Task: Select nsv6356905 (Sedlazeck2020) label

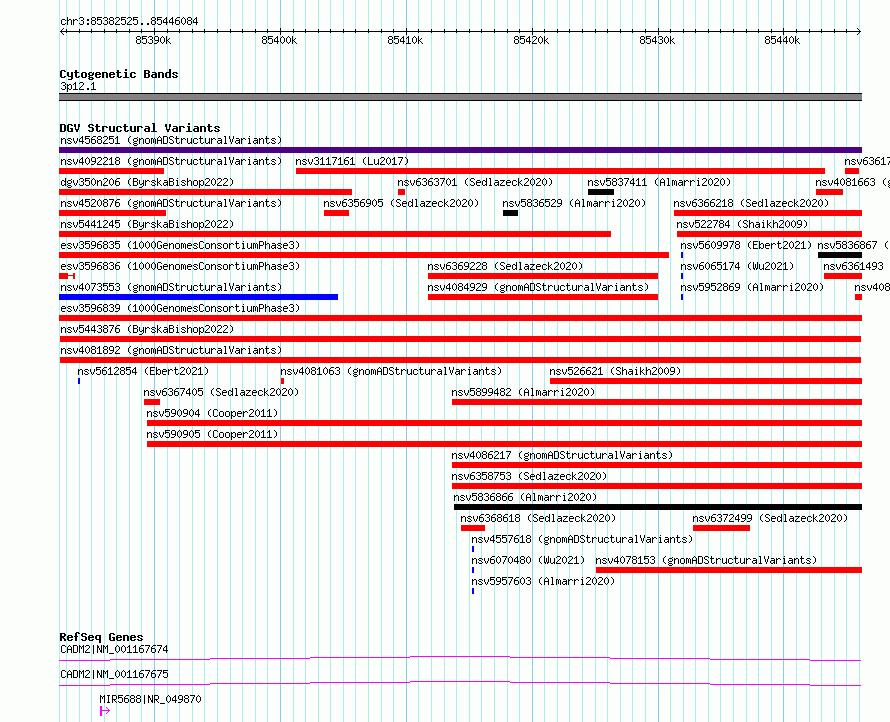Action: pyautogui.click(x=401, y=203)
